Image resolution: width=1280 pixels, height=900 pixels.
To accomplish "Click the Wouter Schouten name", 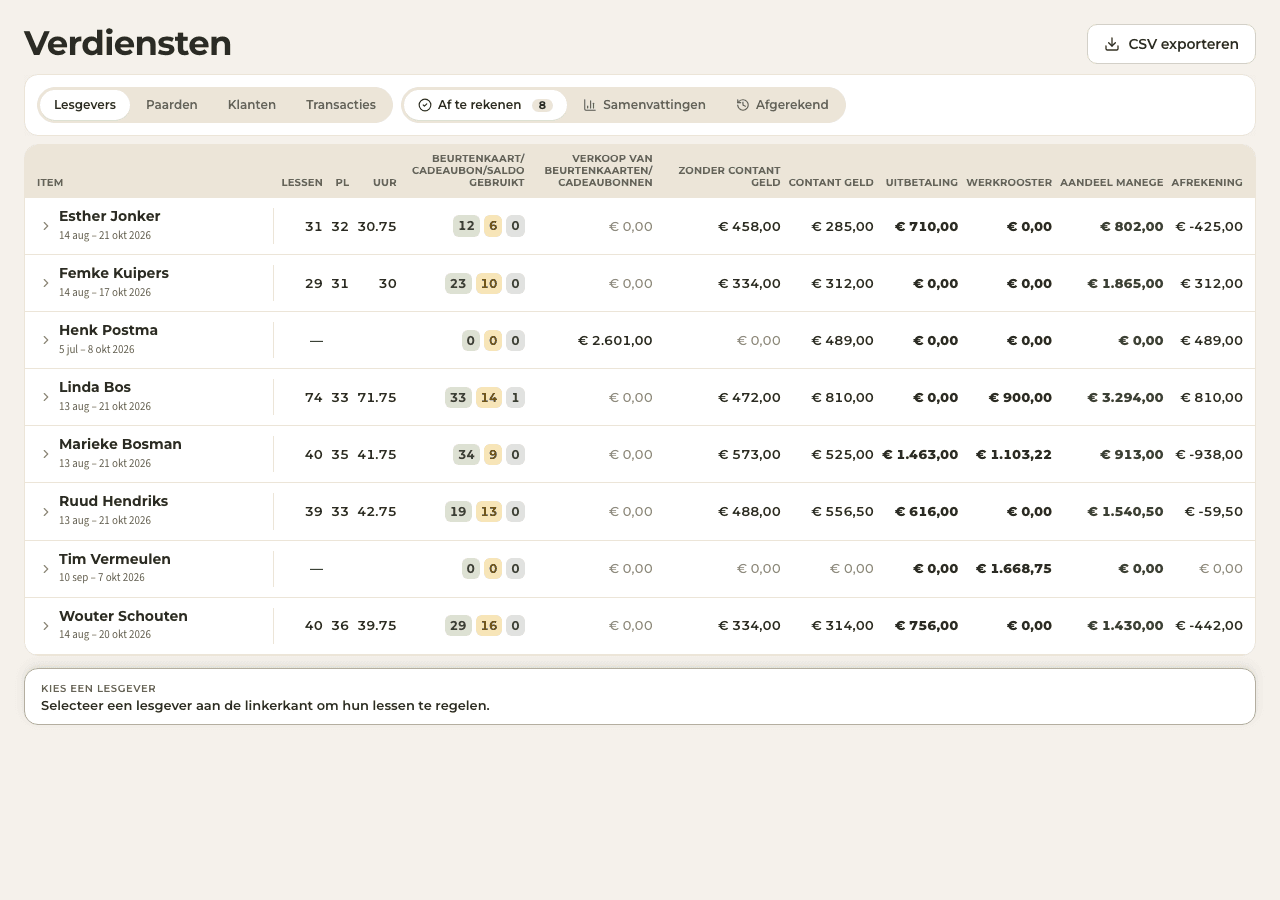I will pos(123,616).
